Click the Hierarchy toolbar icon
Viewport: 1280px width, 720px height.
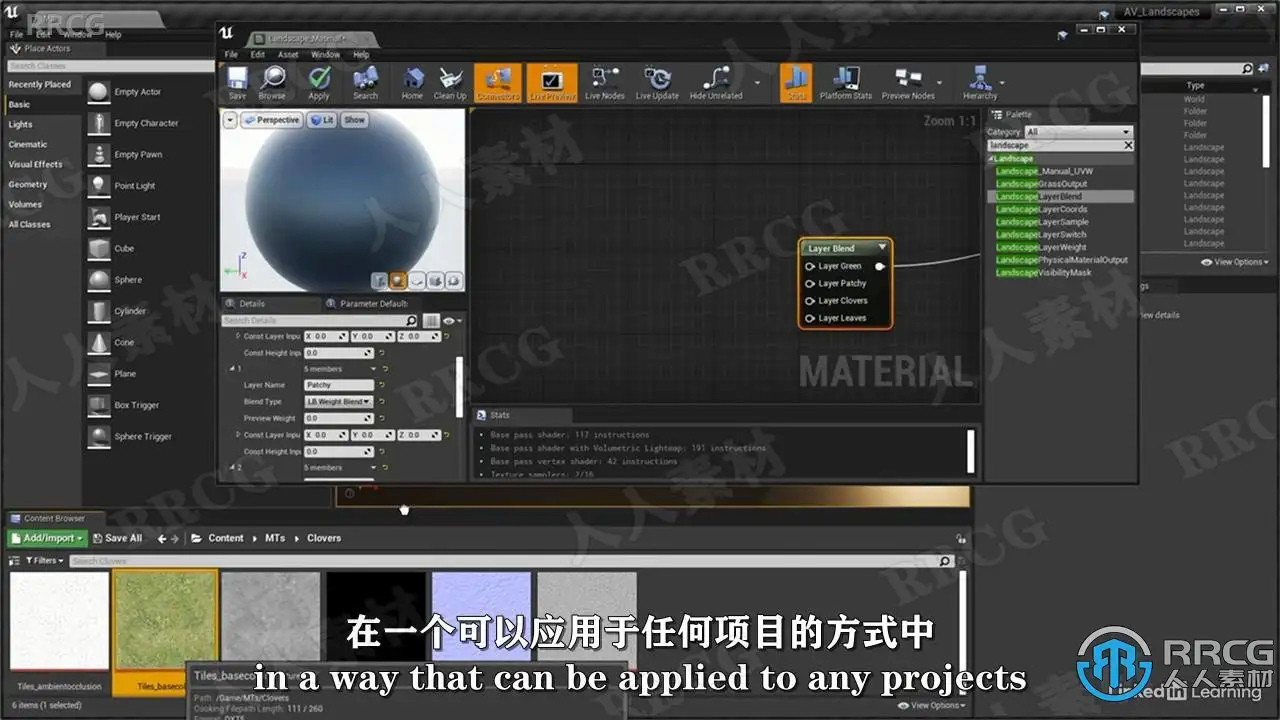click(980, 83)
